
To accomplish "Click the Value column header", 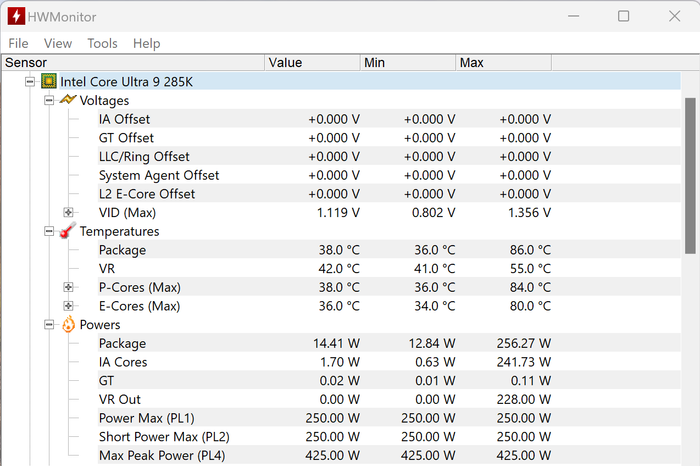I will click(x=312, y=62).
